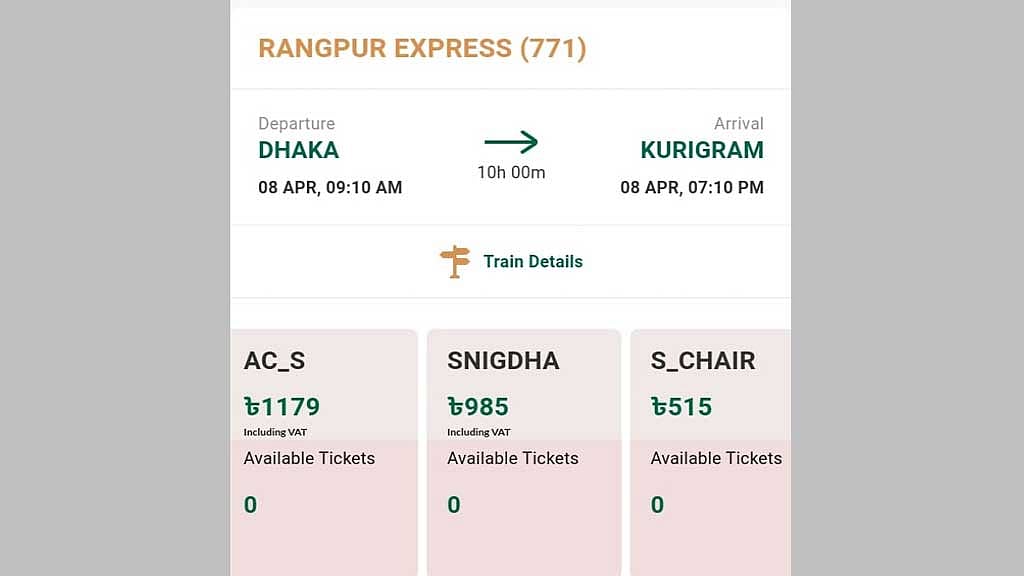Click the Including VAT note under SNIGDHA

pyautogui.click(x=479, y=432)
